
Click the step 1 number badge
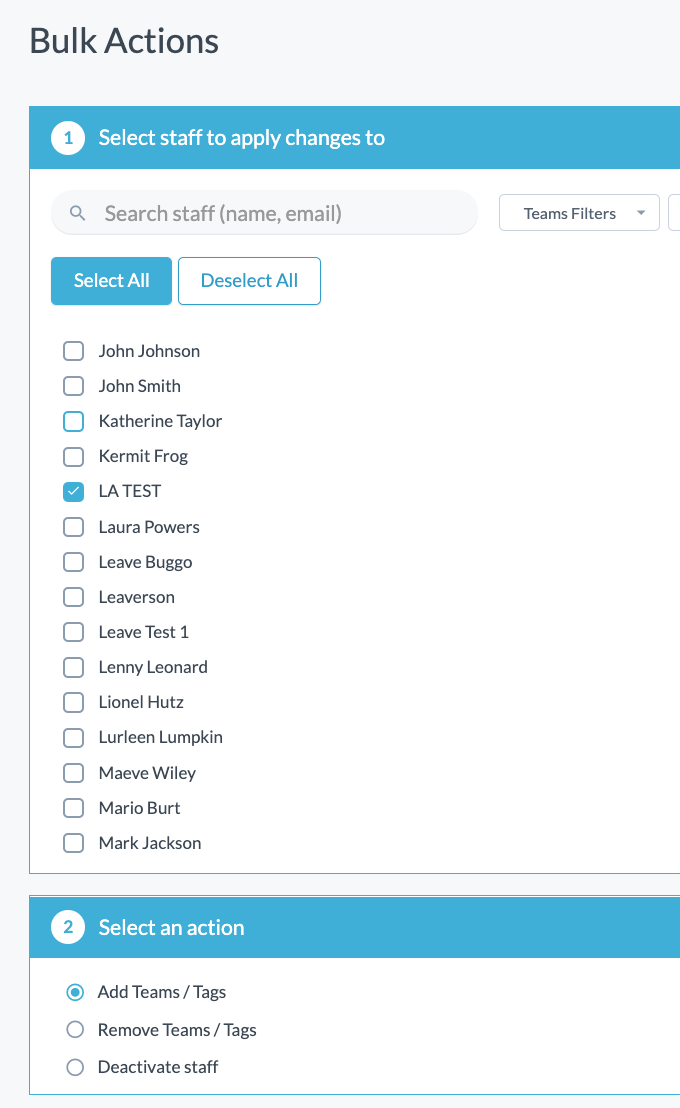[x=68, y=138]
